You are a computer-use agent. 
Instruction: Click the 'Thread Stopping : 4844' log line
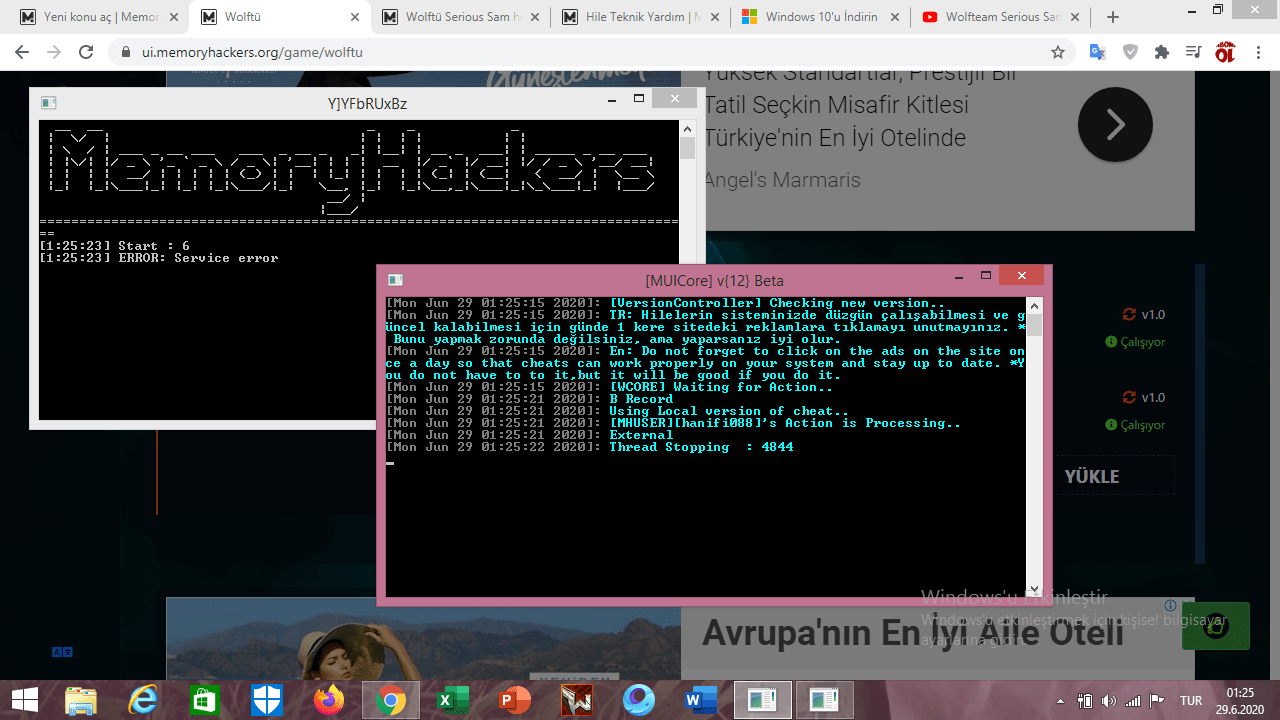pyautogui.click(x=590, y=447)
